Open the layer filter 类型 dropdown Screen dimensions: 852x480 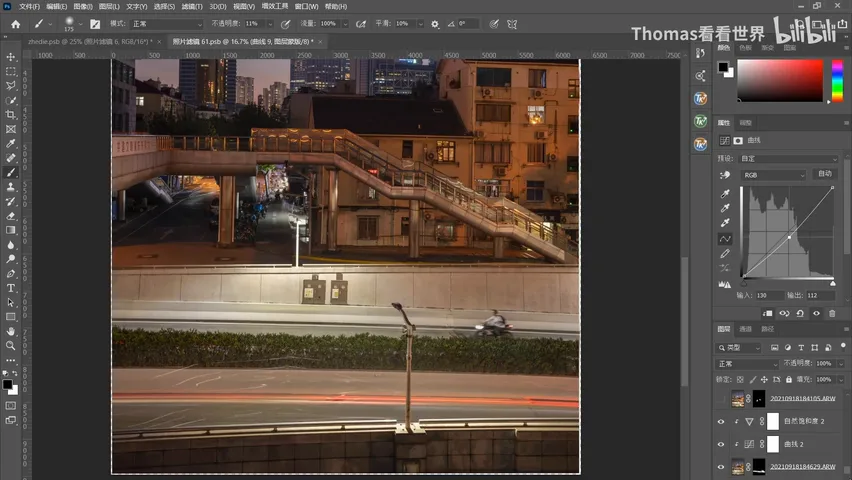coord(739,347)
